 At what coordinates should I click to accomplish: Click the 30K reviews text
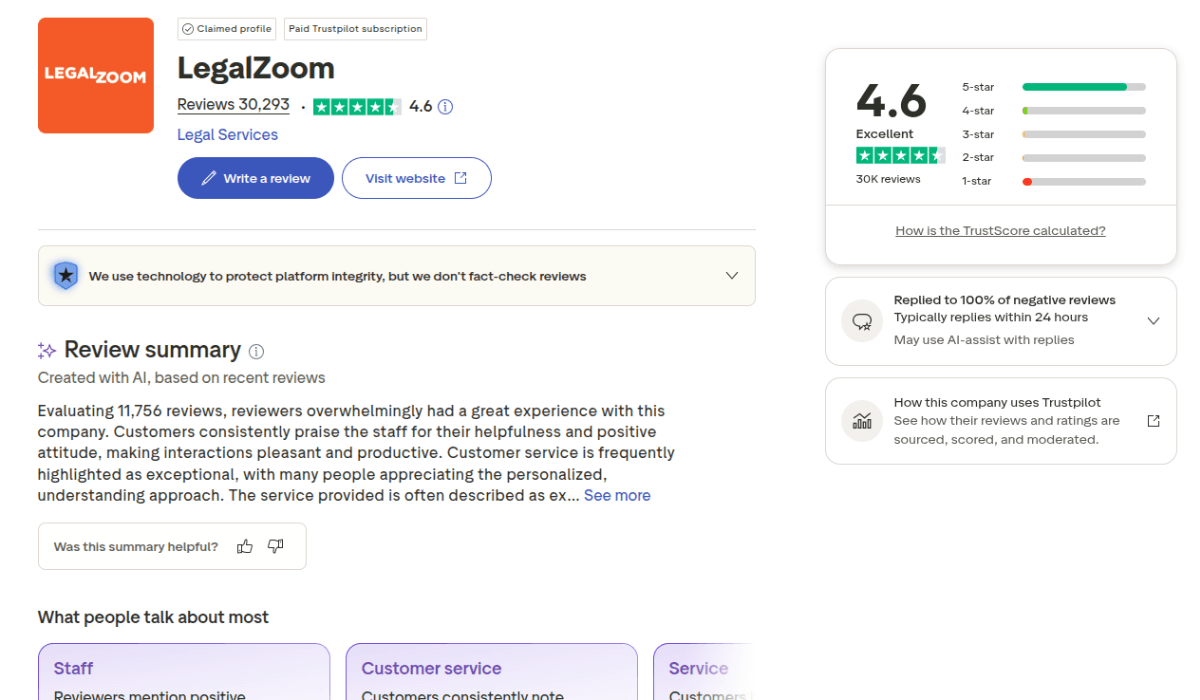pyautogui.click(x=888, y=179)
